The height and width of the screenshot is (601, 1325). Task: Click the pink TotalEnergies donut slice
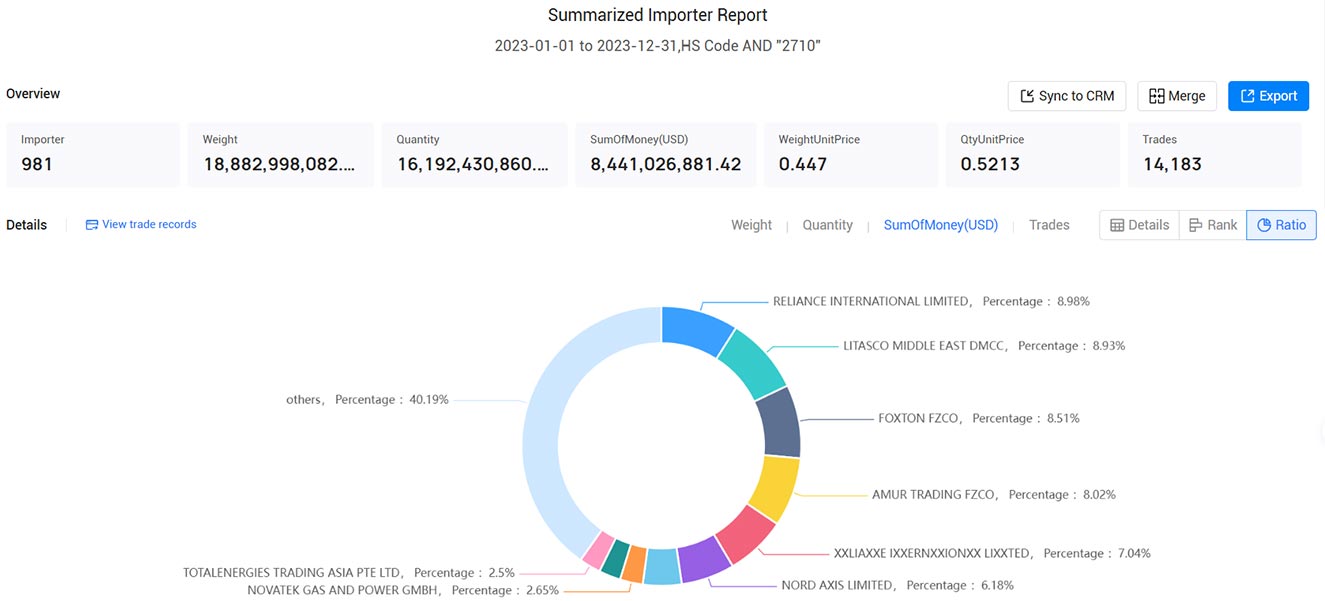pos(597,549)
